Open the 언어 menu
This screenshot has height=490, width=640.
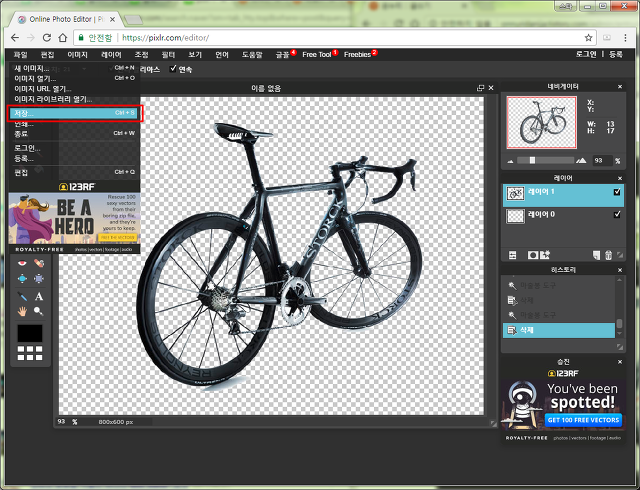222,54
